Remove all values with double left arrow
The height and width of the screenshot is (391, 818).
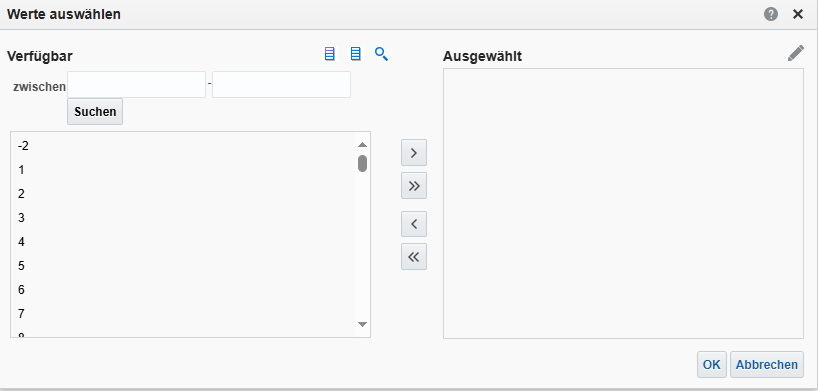pyautogui.click(x=414, y=256)
